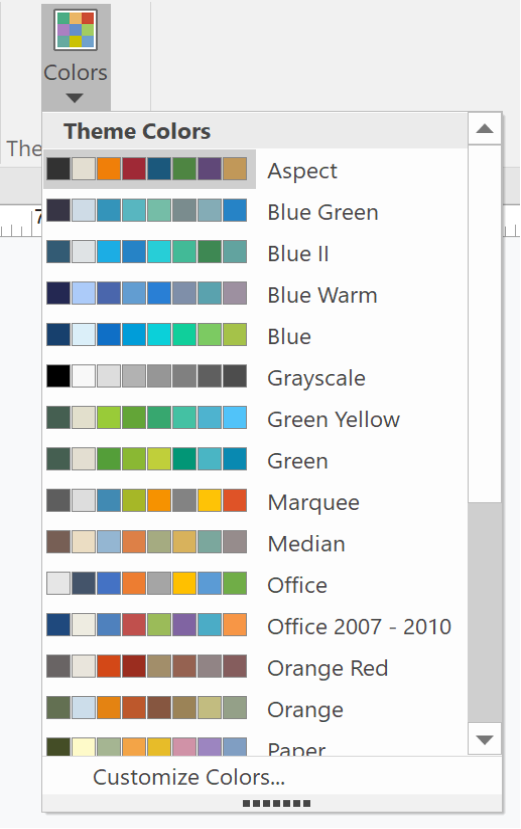Choose the Blue Green color theme
Viewport: 521px width, 829px height.
point(255,211)
